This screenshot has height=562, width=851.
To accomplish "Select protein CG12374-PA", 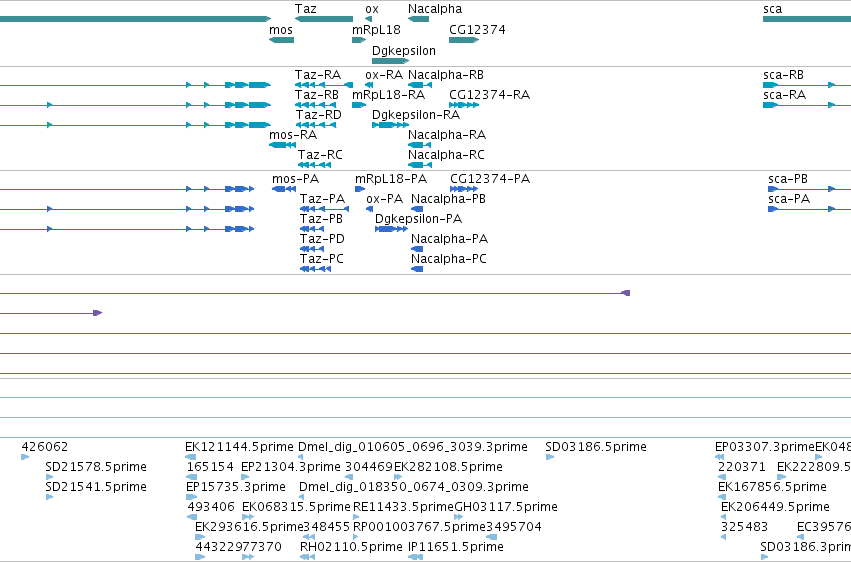I will coord(490,179).
